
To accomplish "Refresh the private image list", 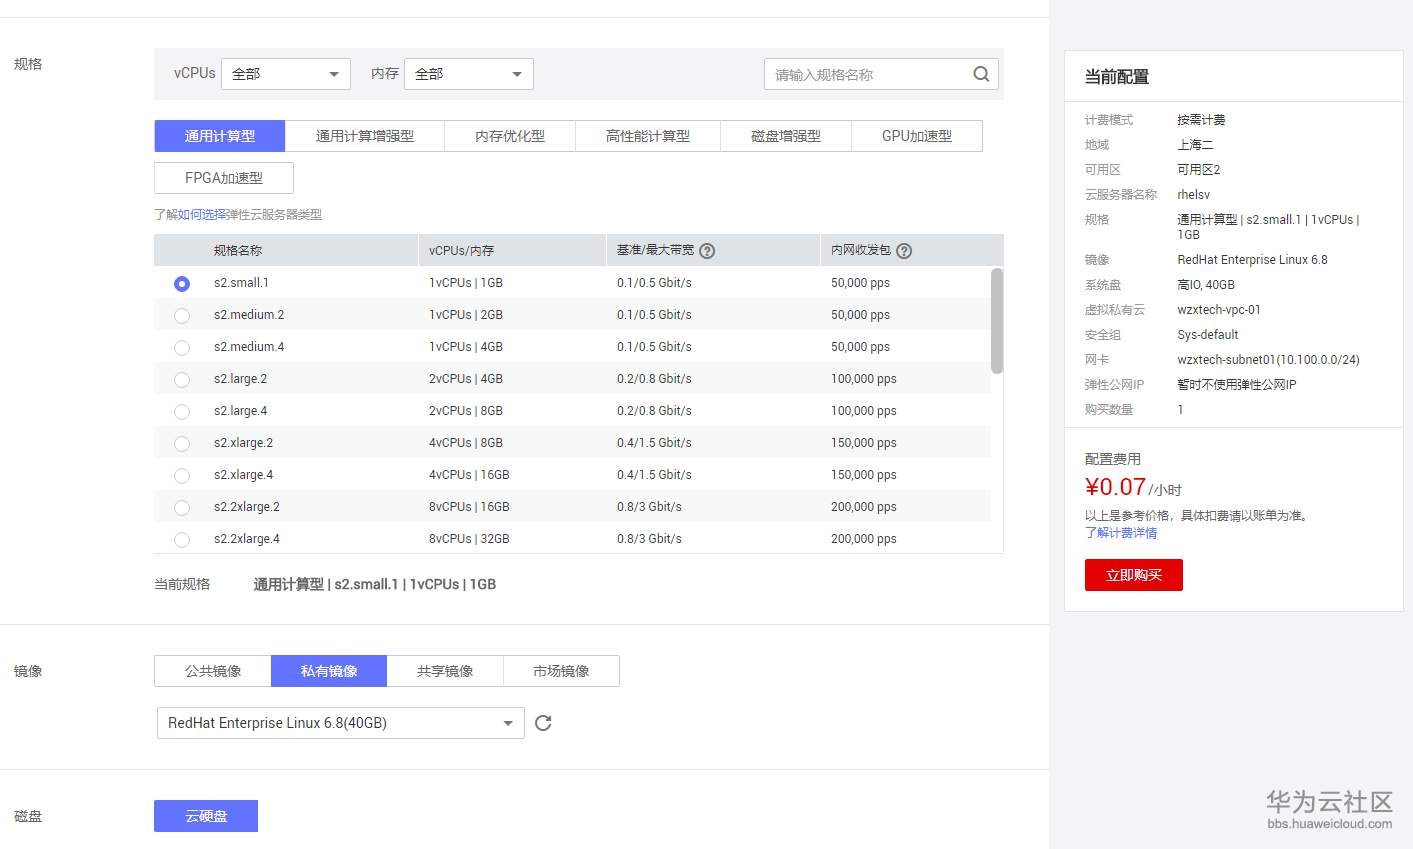I will pyautogui.click(x=543, y=722).
